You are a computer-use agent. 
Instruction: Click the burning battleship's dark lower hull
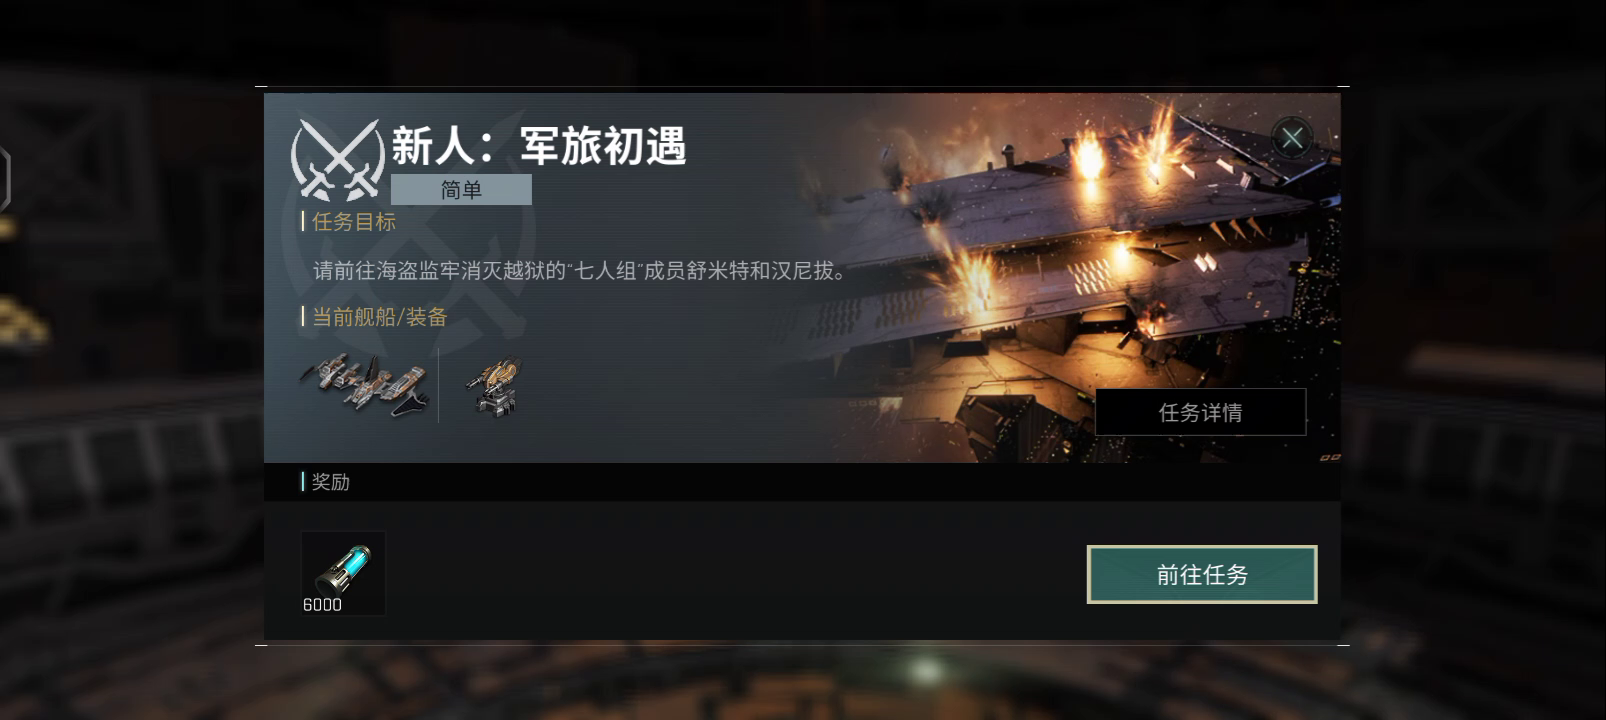pos(1040,400)
